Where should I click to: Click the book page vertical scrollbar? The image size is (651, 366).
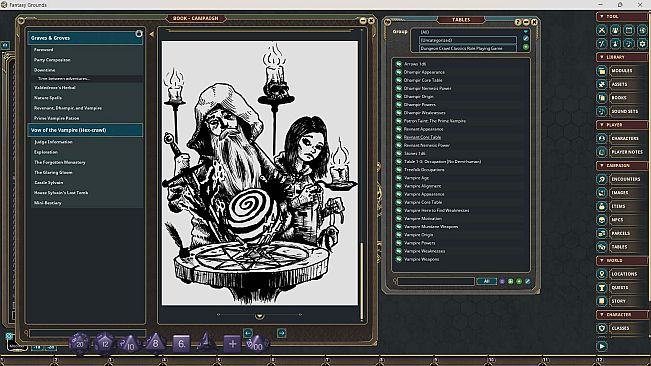coord(362,282)
